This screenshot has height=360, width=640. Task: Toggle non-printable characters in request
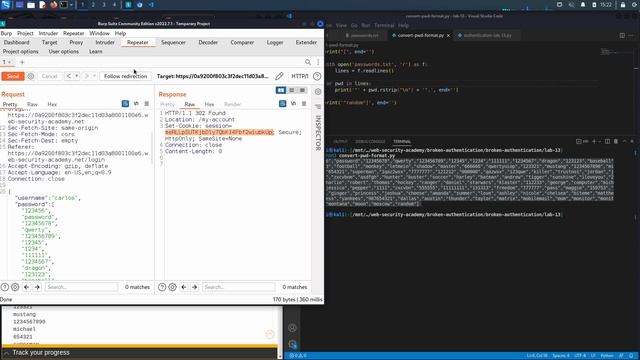pyautogui.click(x=136, y=104)
